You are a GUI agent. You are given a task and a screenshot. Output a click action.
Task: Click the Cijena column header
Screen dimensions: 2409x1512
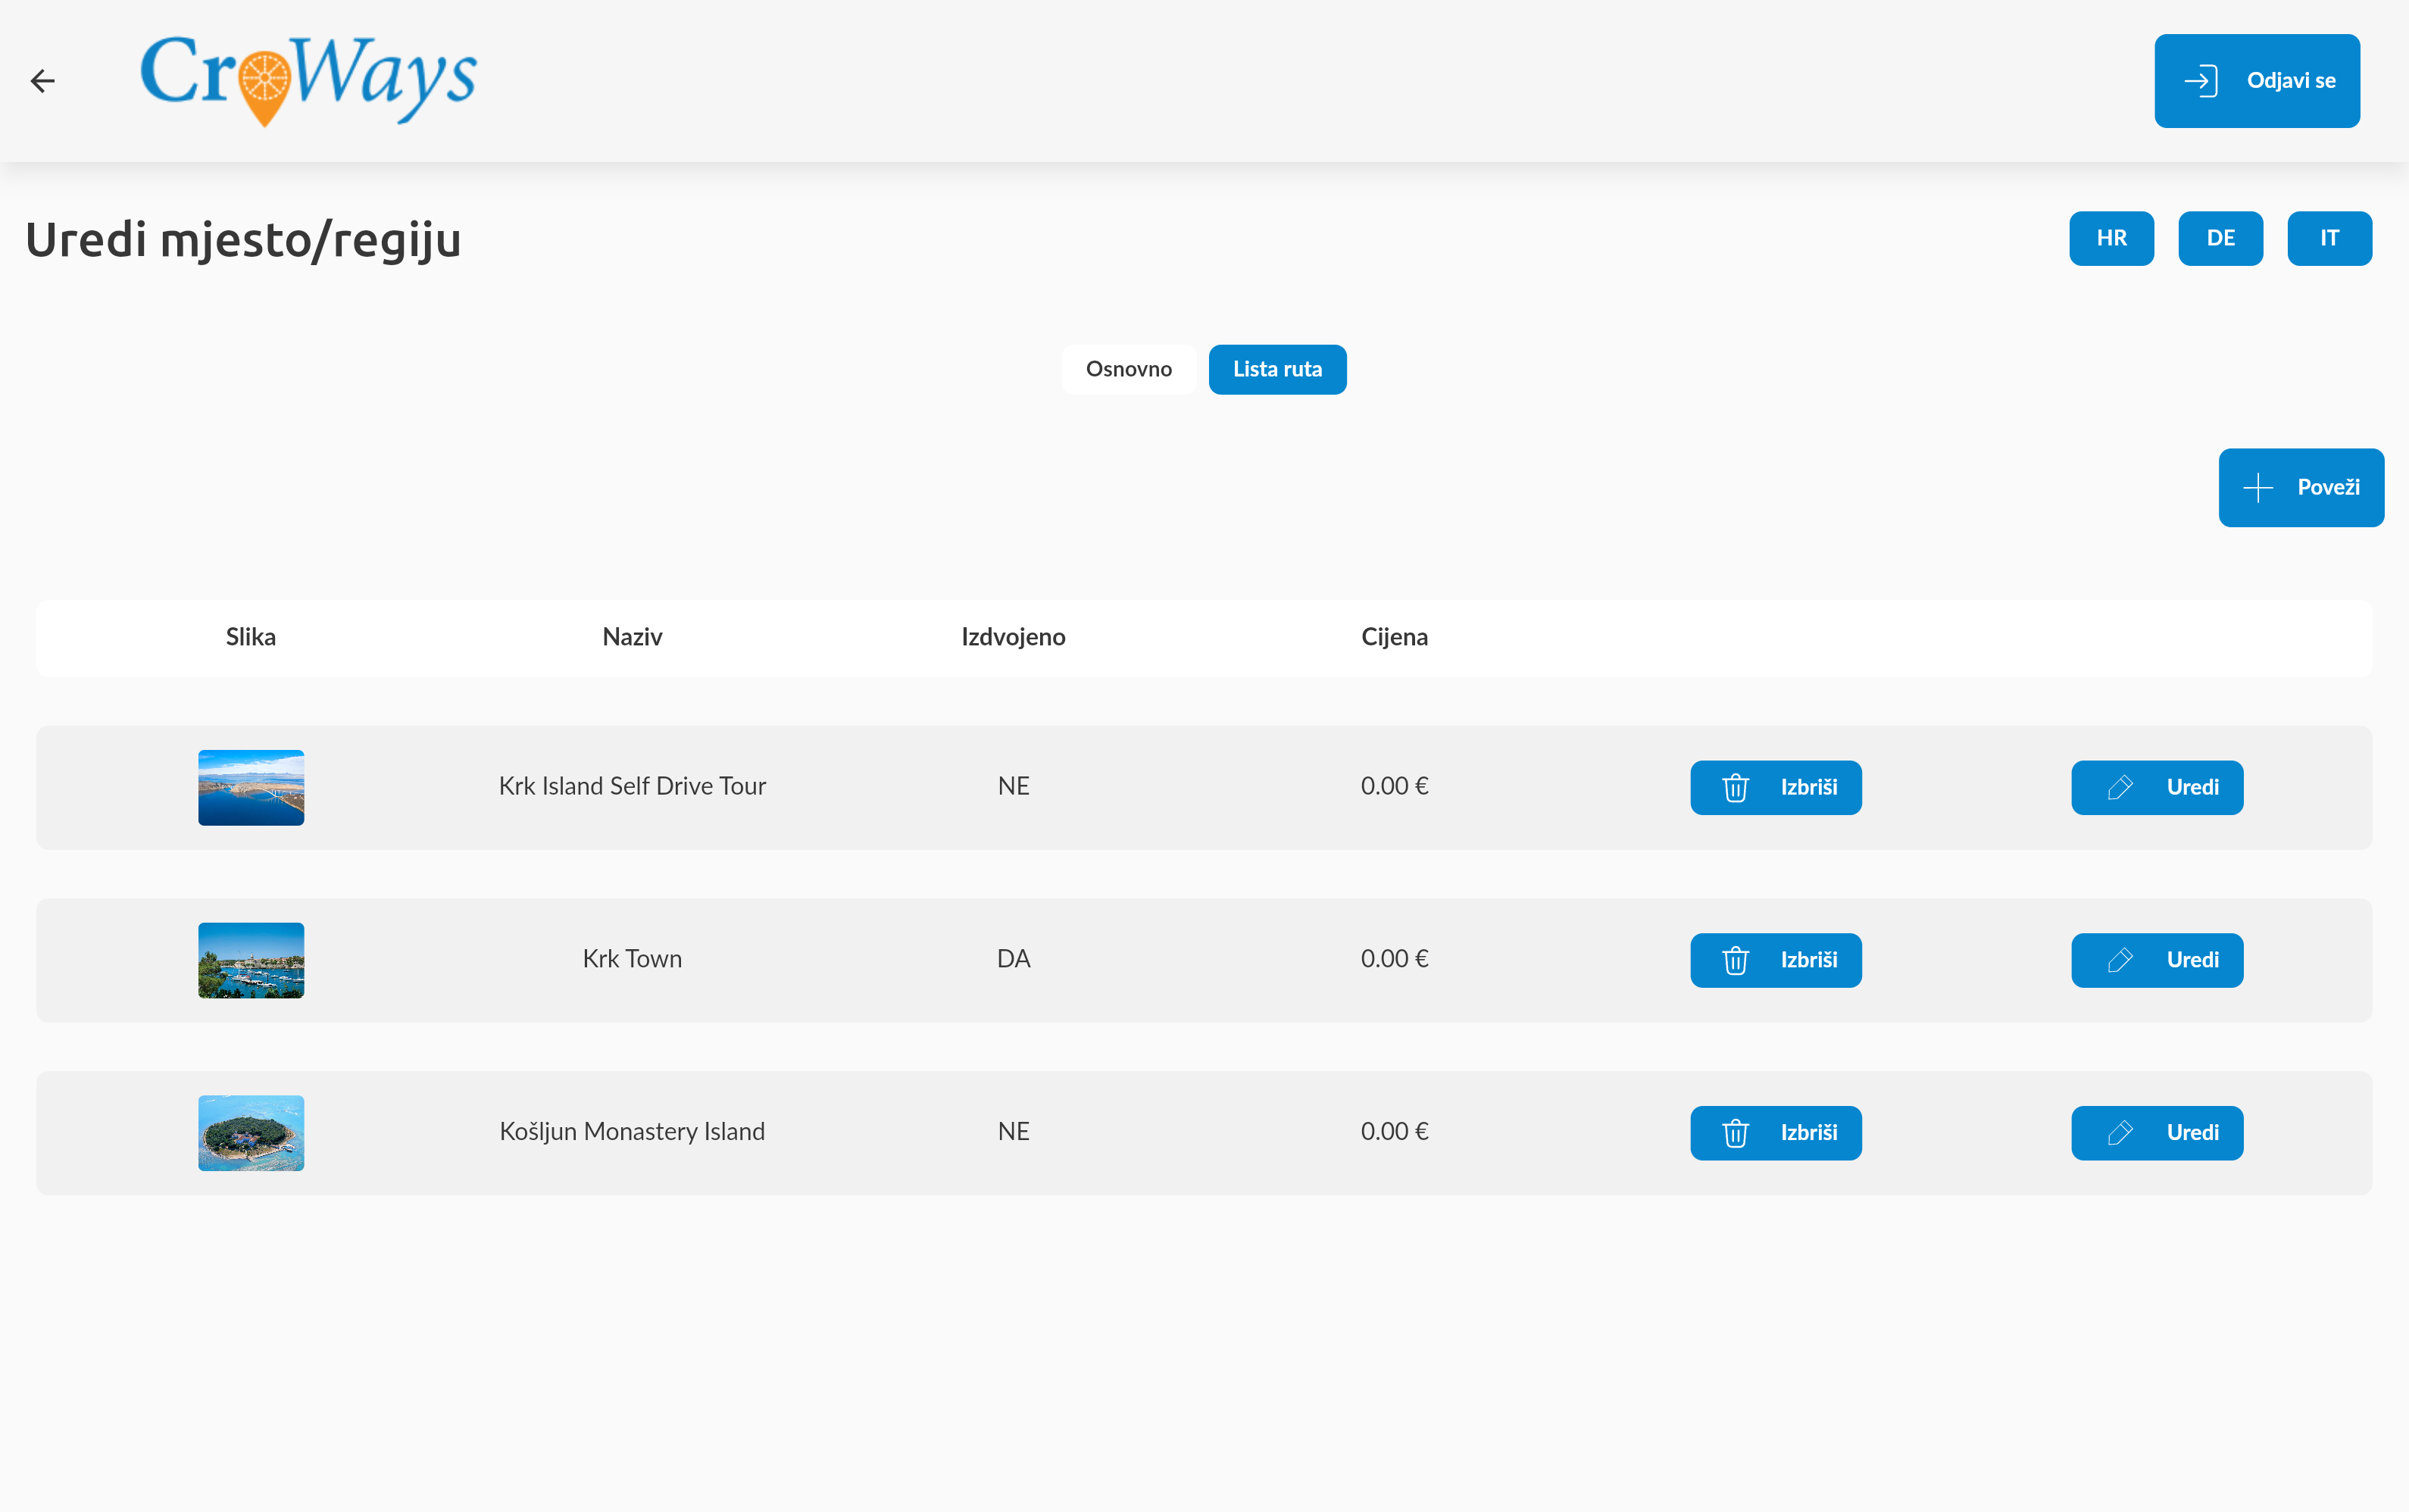pyautogui.click(x=1394, y=637)
